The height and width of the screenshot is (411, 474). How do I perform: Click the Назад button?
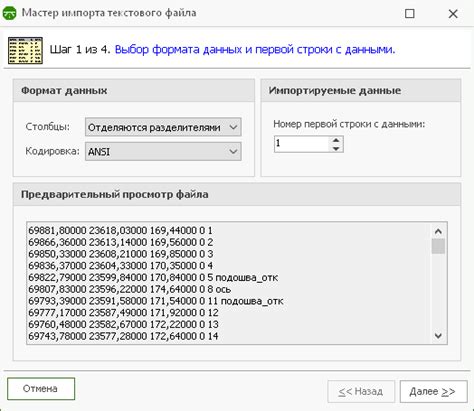361,391
